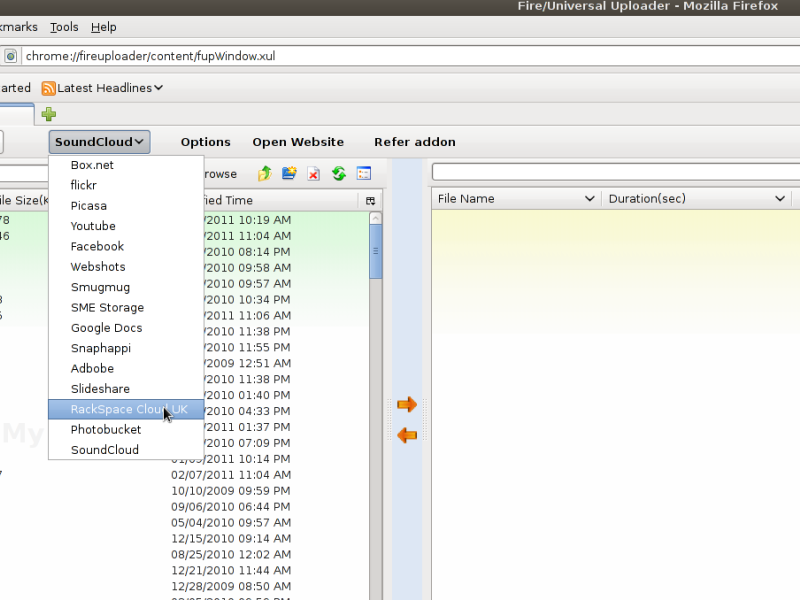Sort by the File Name column header
The width and height of the screenshot is (800, 600).
click(x=516, y=198)
